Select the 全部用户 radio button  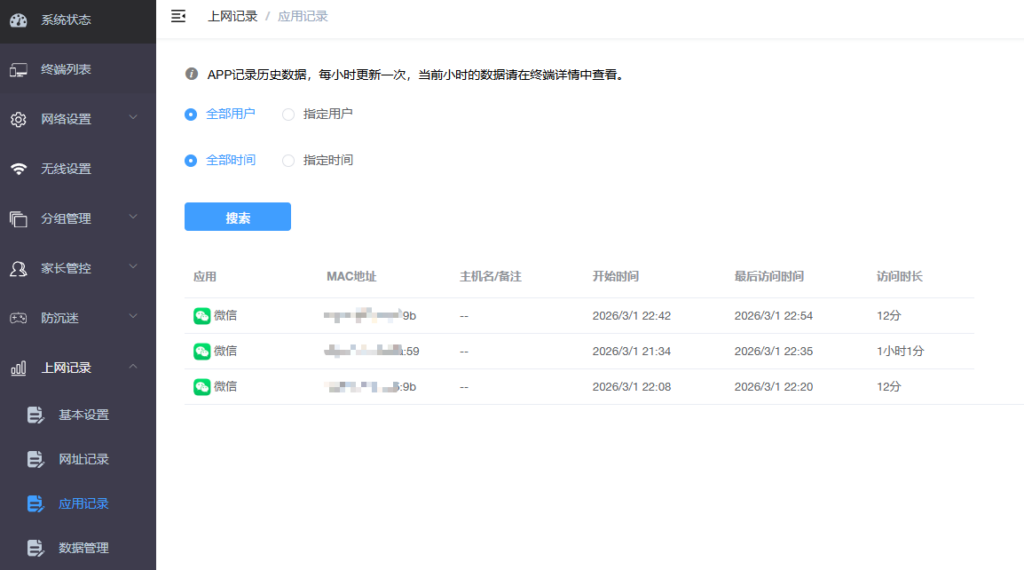(191, 114)
